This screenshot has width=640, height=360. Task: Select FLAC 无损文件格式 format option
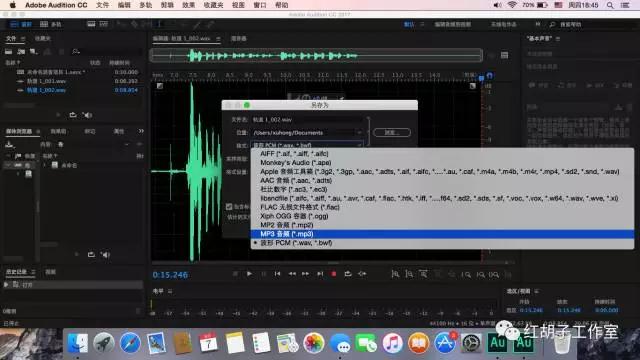click(x=442, y=207)
